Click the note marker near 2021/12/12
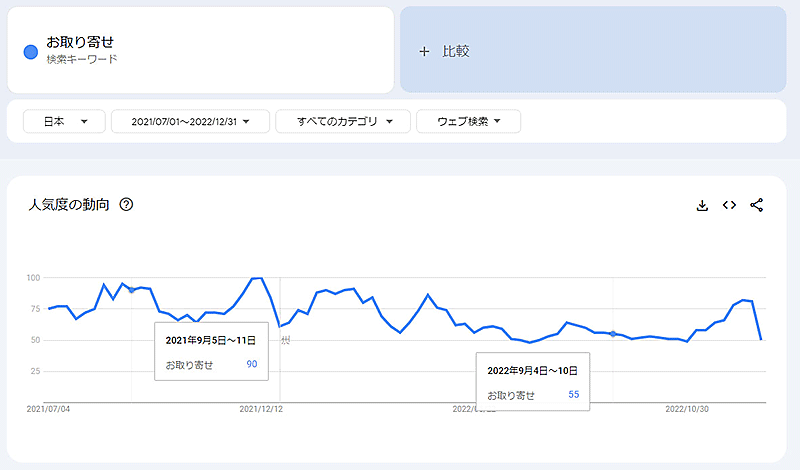The image size is (800, 470). 285,341
